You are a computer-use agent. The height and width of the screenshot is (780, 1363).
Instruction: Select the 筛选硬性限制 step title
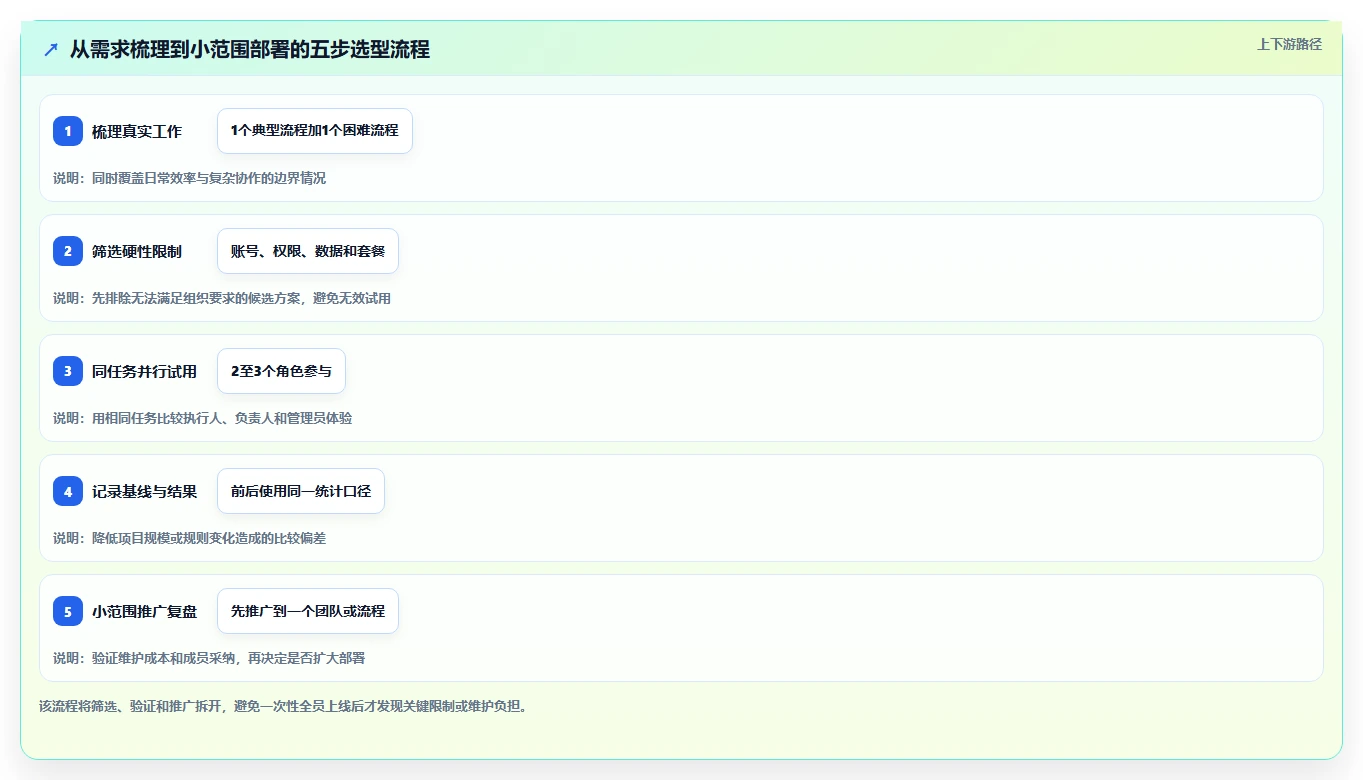pos(137,251)
